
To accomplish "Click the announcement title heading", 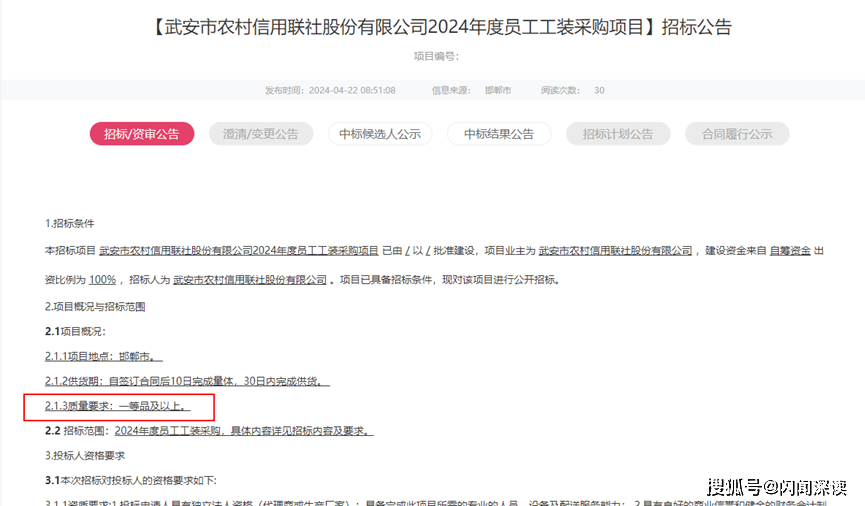I will (x=432, y=27).
